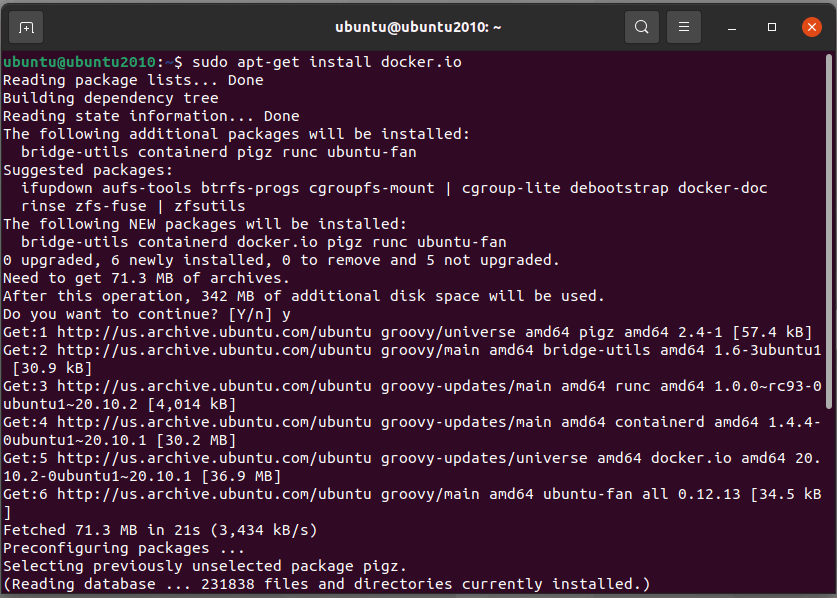Click the Get:2 bridge-utils download line

(x=412, y=359)
